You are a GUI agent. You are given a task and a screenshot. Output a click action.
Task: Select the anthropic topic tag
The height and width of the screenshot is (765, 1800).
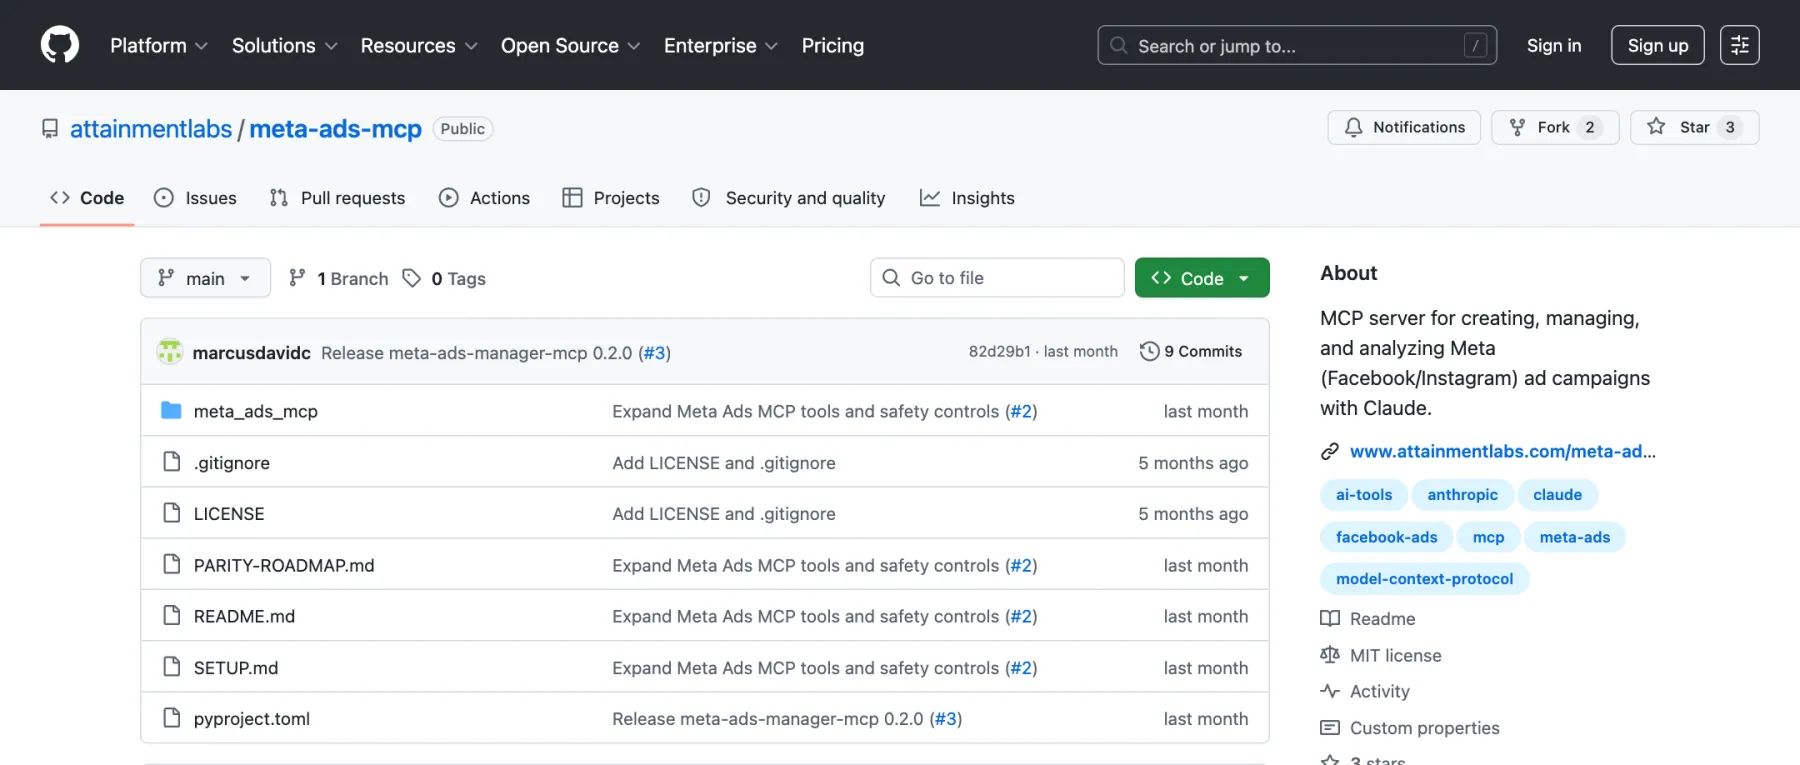tap(1462, 495)
